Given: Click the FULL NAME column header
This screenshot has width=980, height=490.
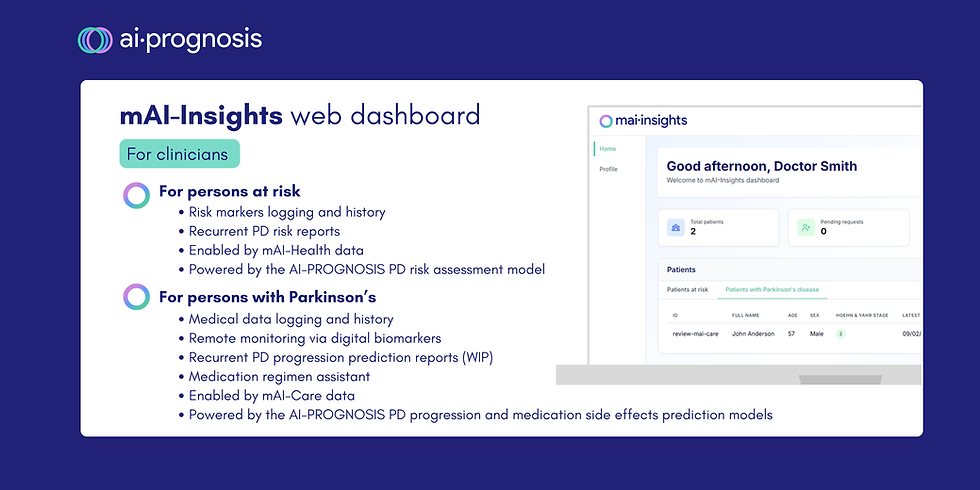Looking at the screenshot, I should tap(745, 316).
